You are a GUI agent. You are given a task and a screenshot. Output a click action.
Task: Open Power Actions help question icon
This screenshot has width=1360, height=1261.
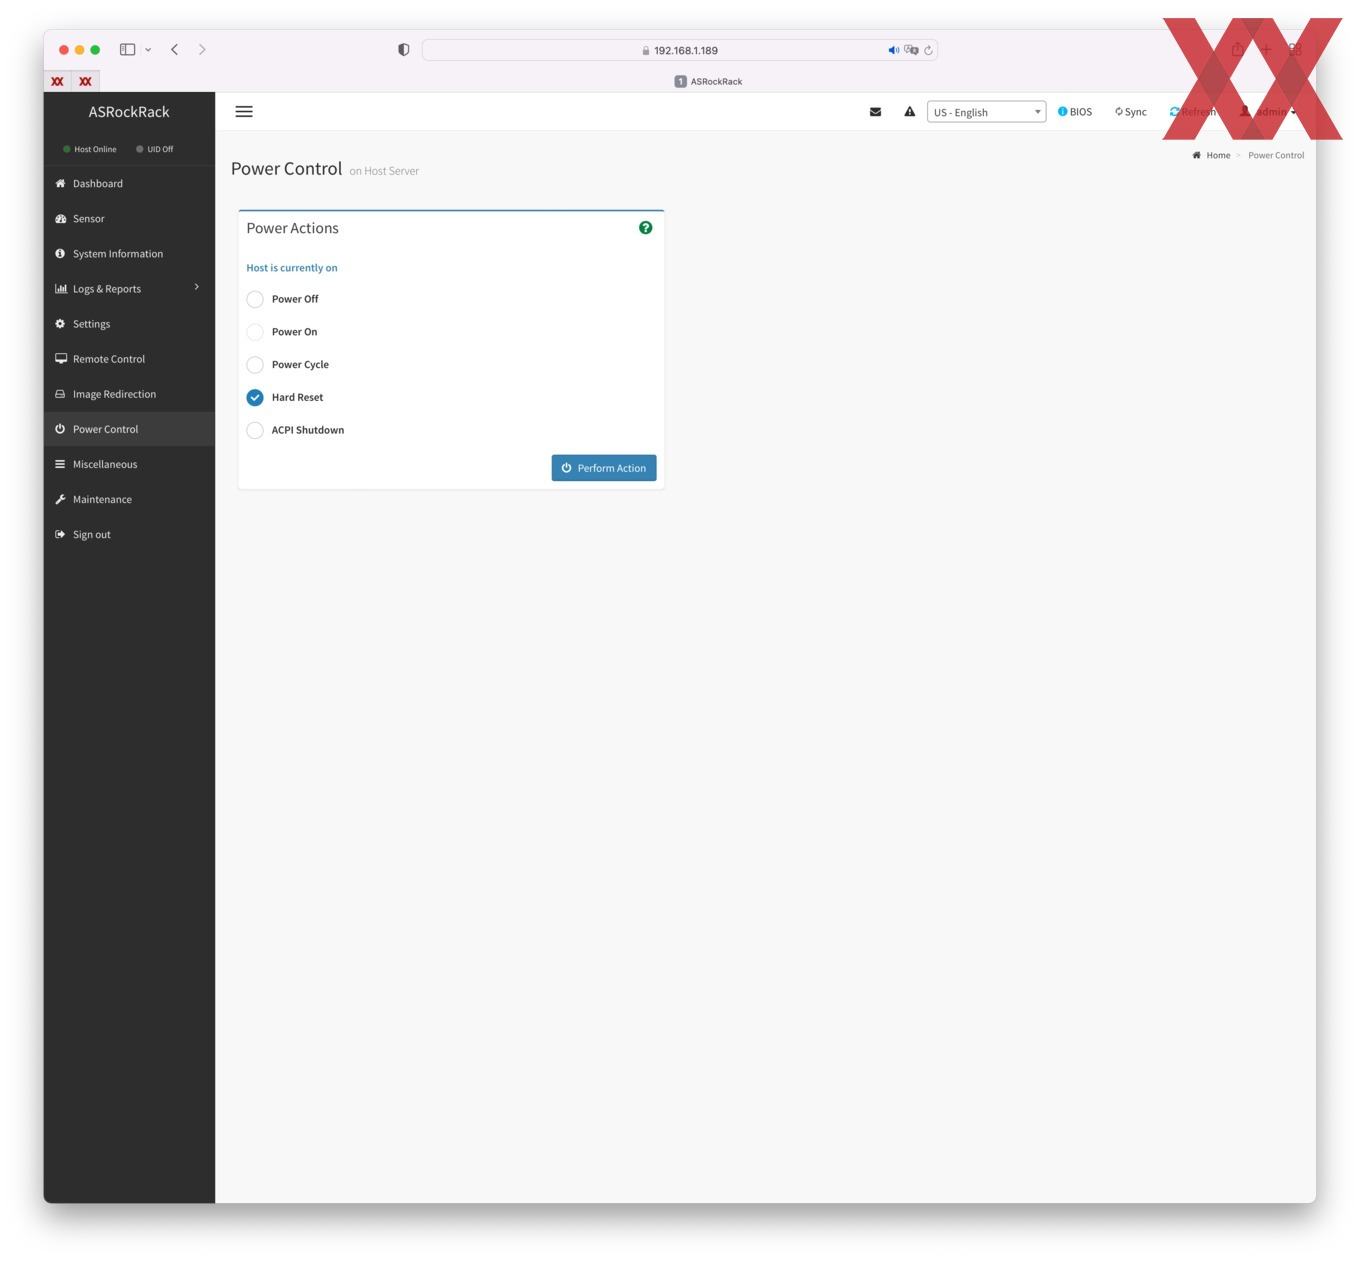pyautogui.click(x=645, y=228)
